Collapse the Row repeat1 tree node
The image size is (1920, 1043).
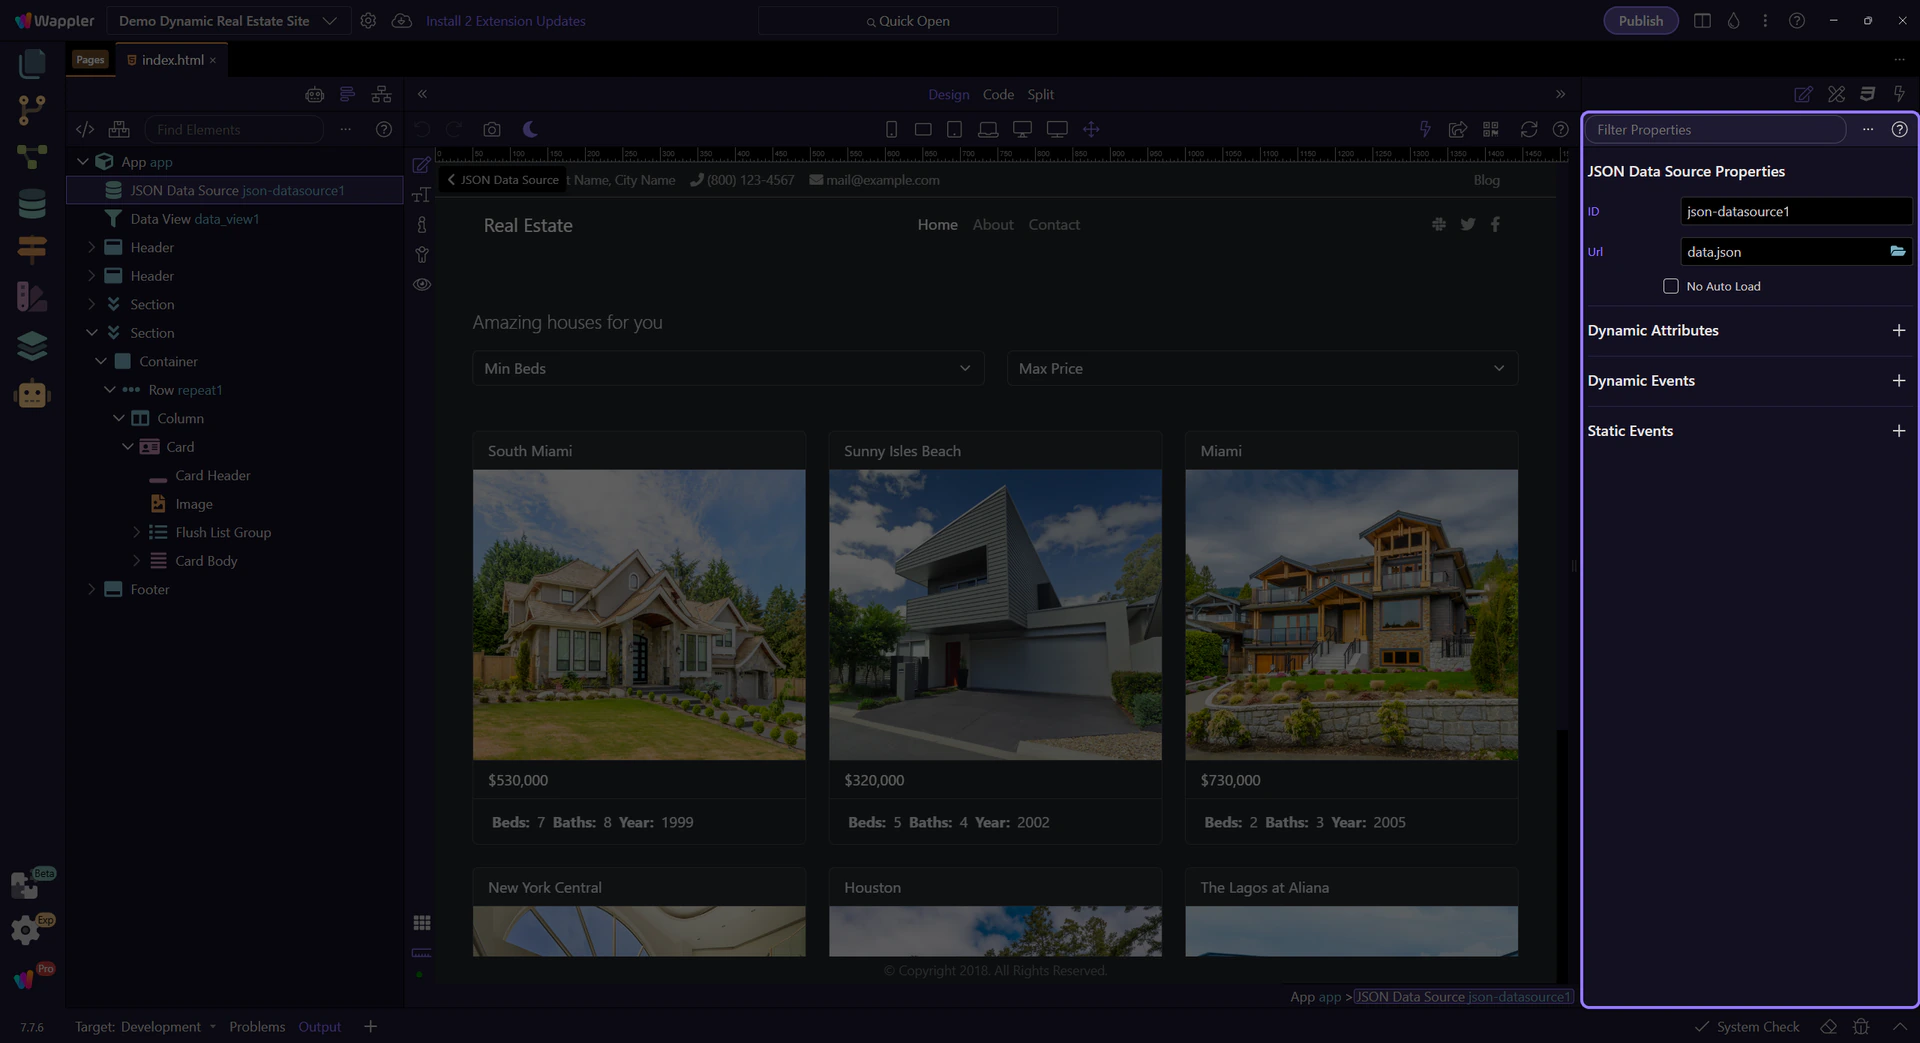[x=110, y=390]
